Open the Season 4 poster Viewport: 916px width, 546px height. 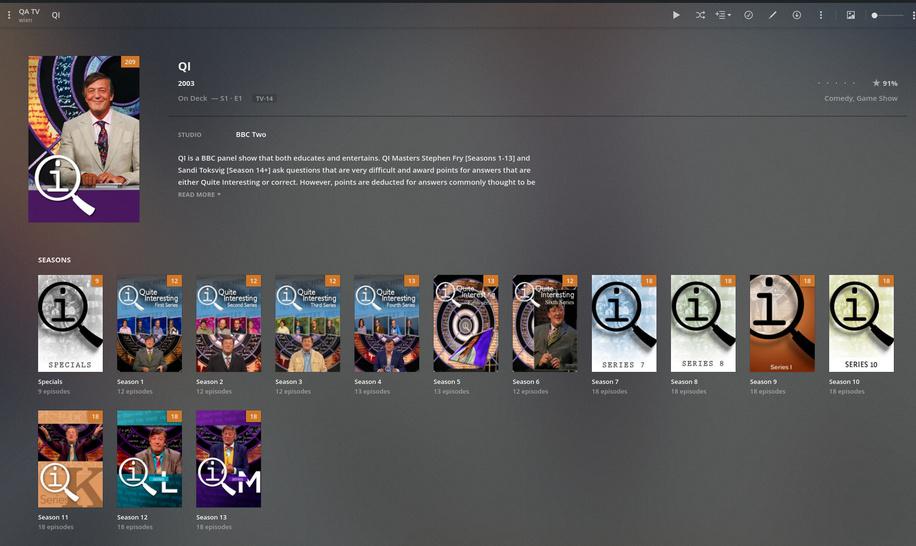tap(386, 324)
